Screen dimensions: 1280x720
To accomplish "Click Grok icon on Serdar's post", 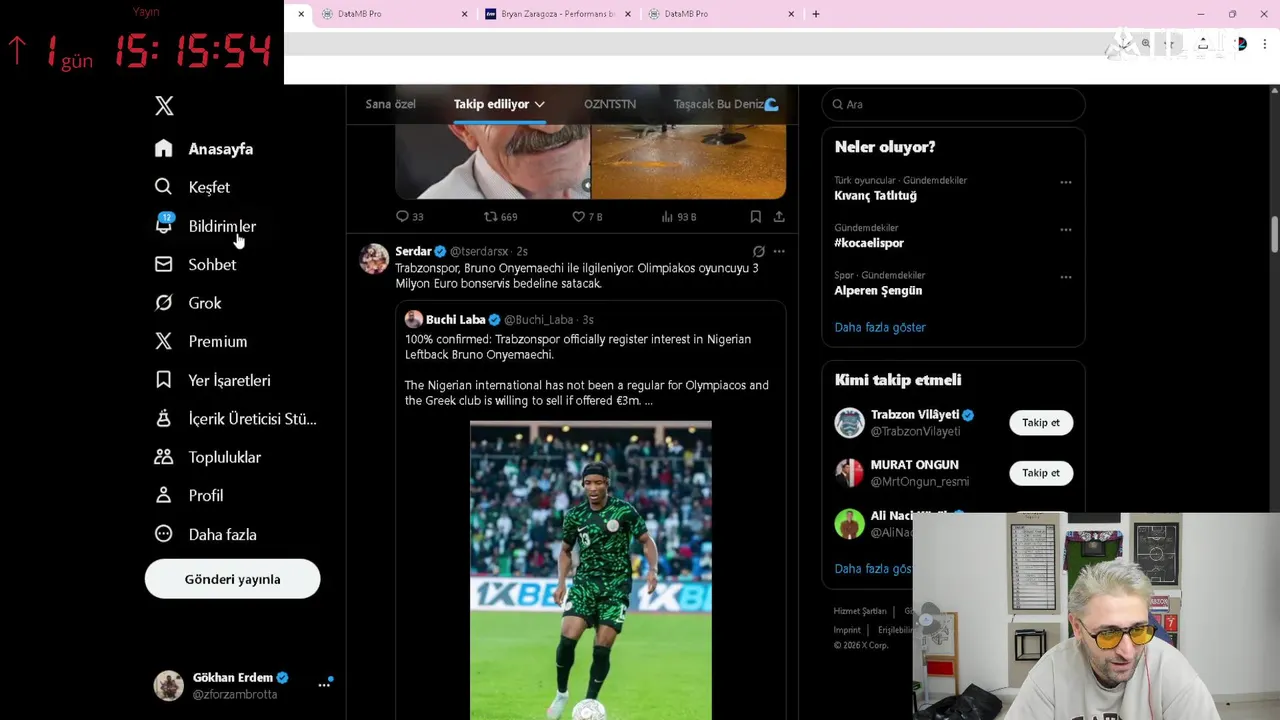I will [759, 251].
